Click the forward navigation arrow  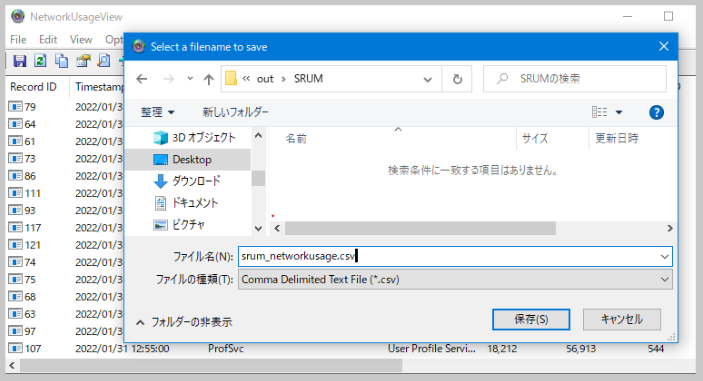[169, 79]
